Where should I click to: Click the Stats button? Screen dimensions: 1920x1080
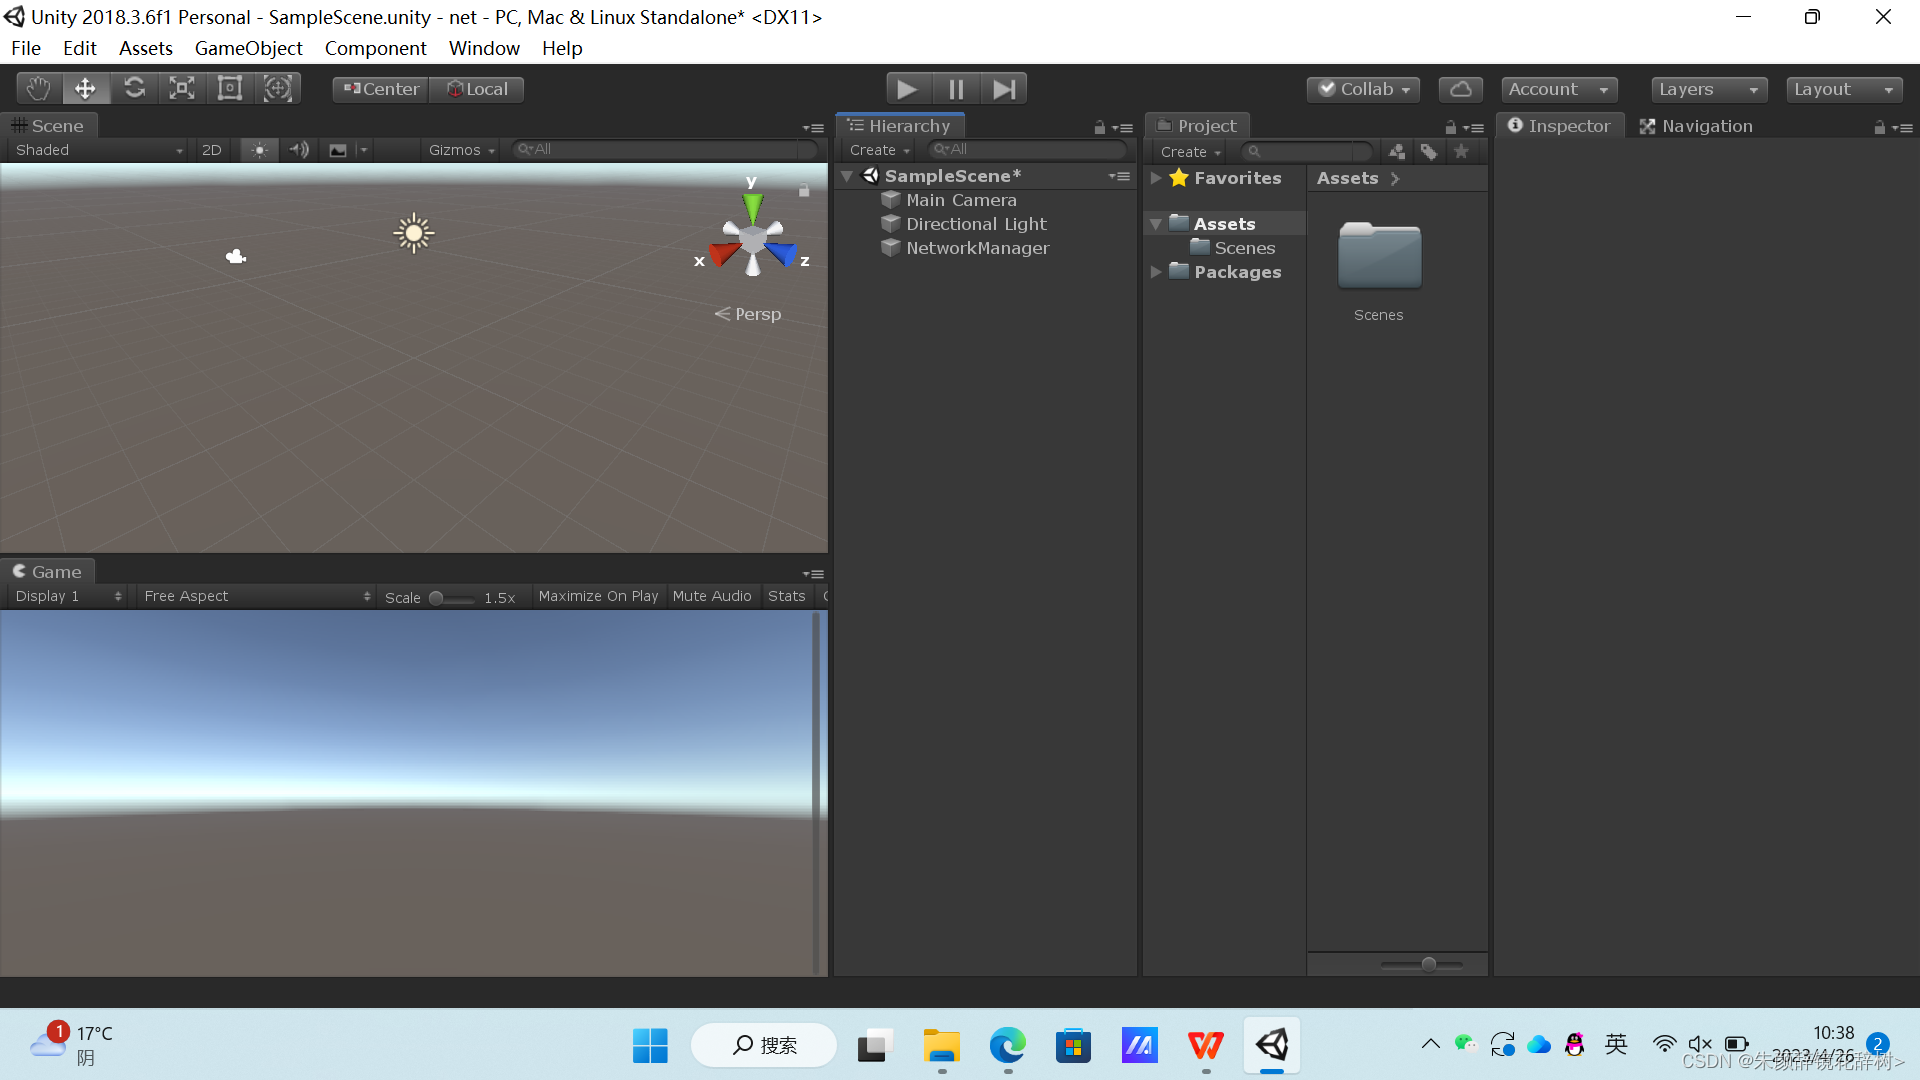pos(786,596)
